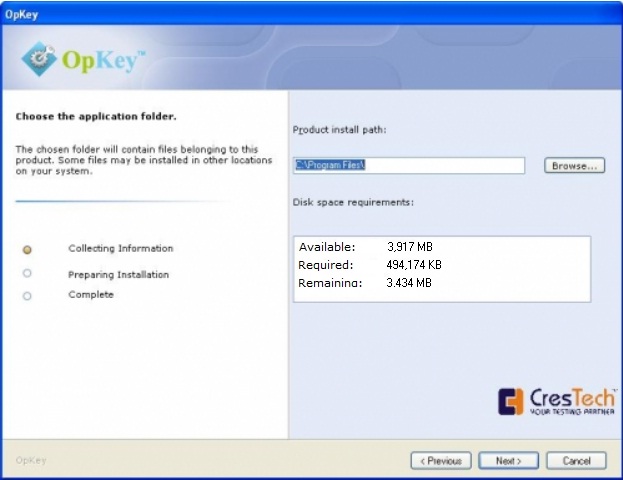Click the CresTech logo icon
623x480 pixels.
(x=511, y=402)
